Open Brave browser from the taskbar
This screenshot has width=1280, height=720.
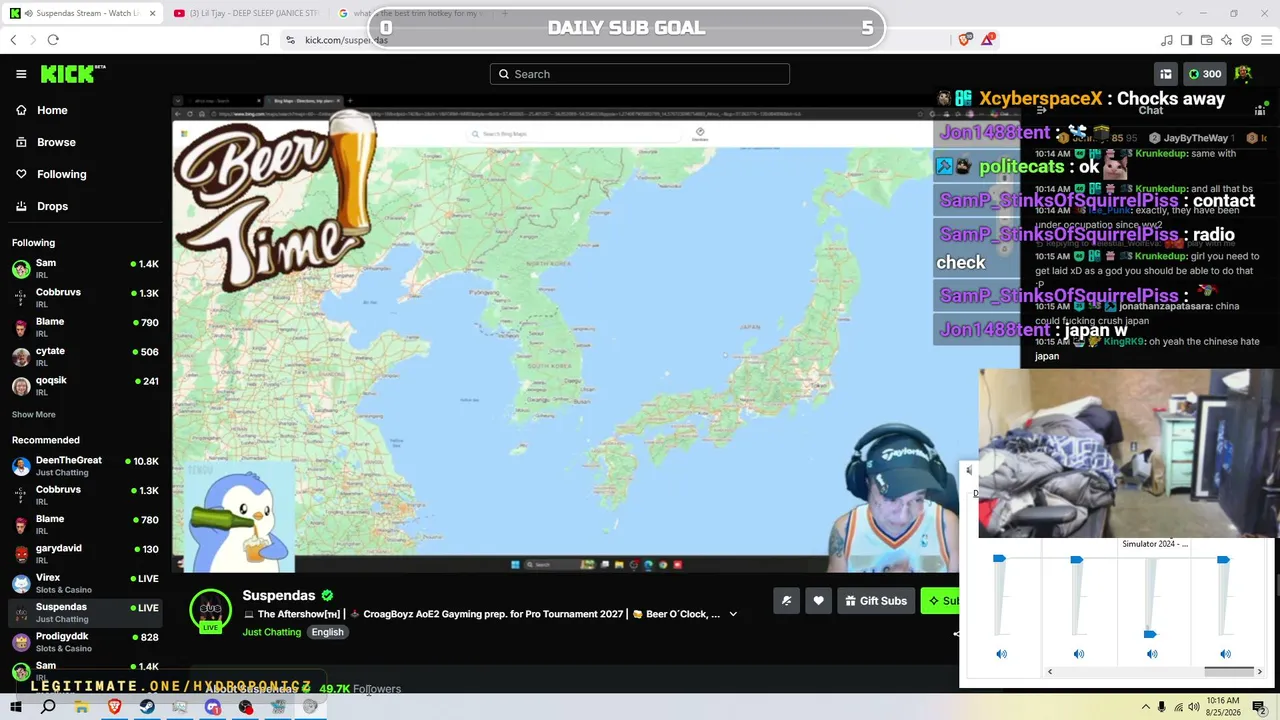coord(114,707)
